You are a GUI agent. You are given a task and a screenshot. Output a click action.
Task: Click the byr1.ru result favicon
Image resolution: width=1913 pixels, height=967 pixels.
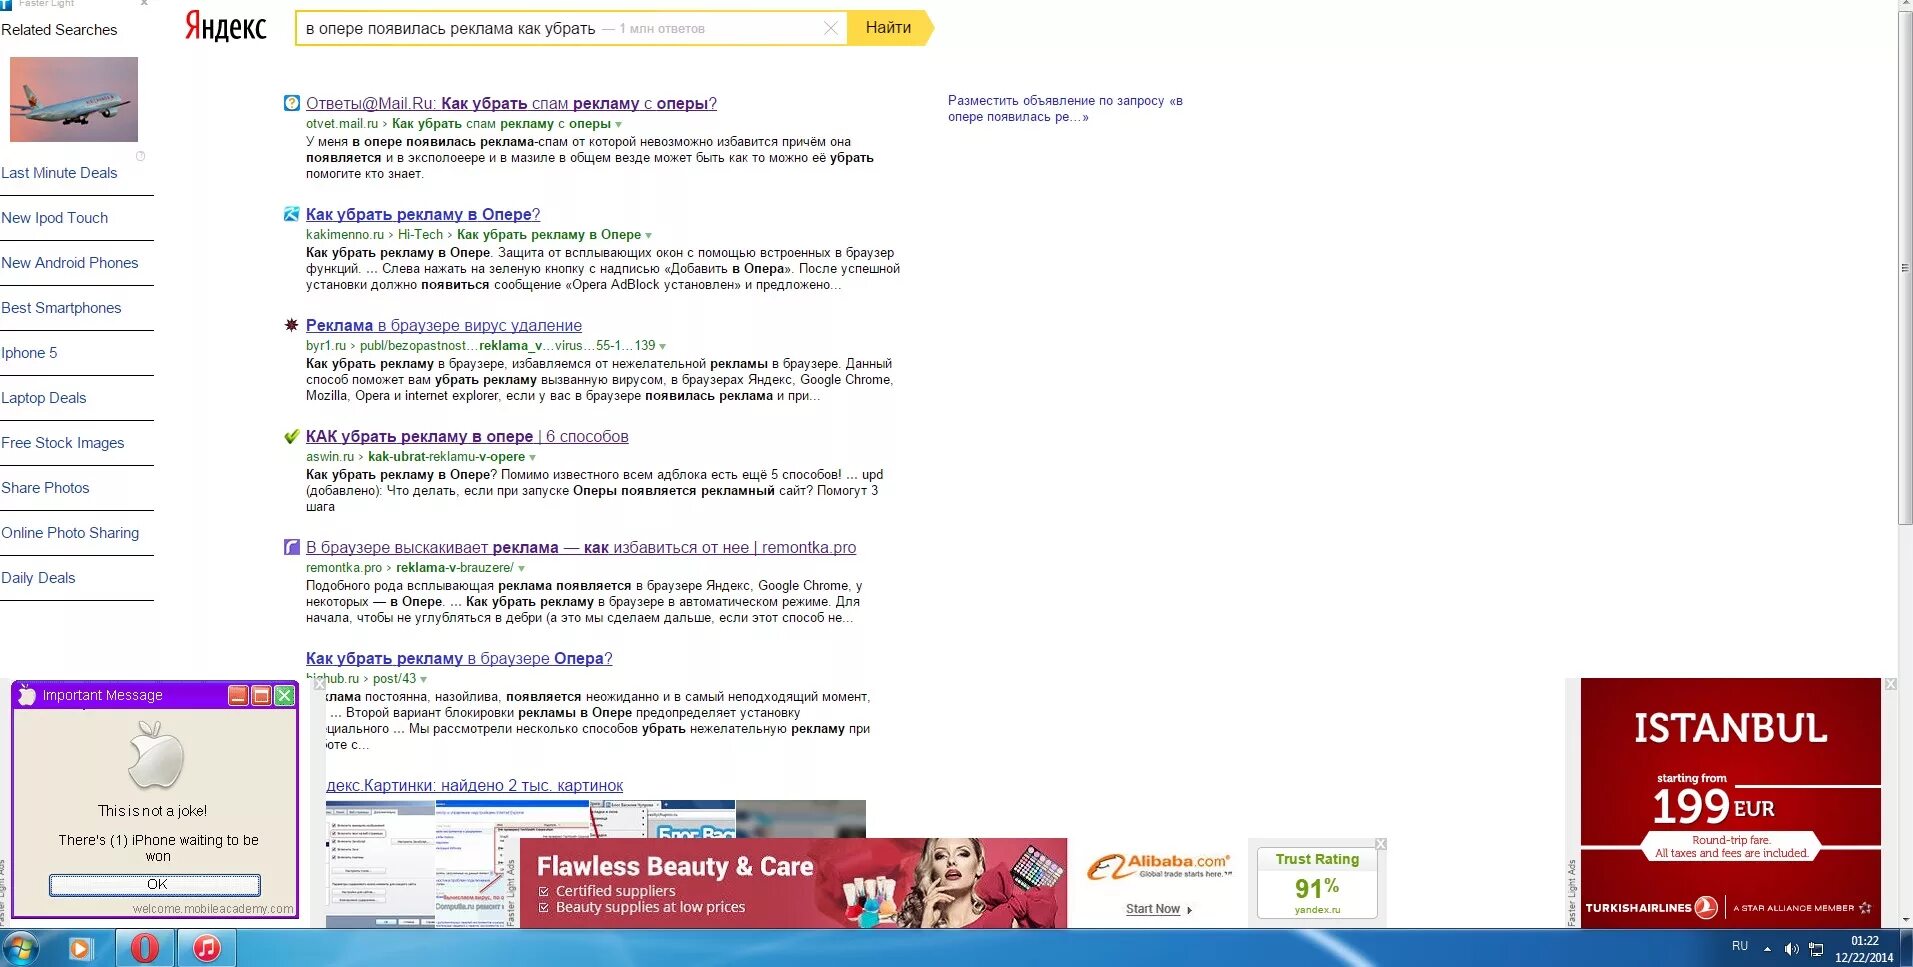(x=292, y=325)
